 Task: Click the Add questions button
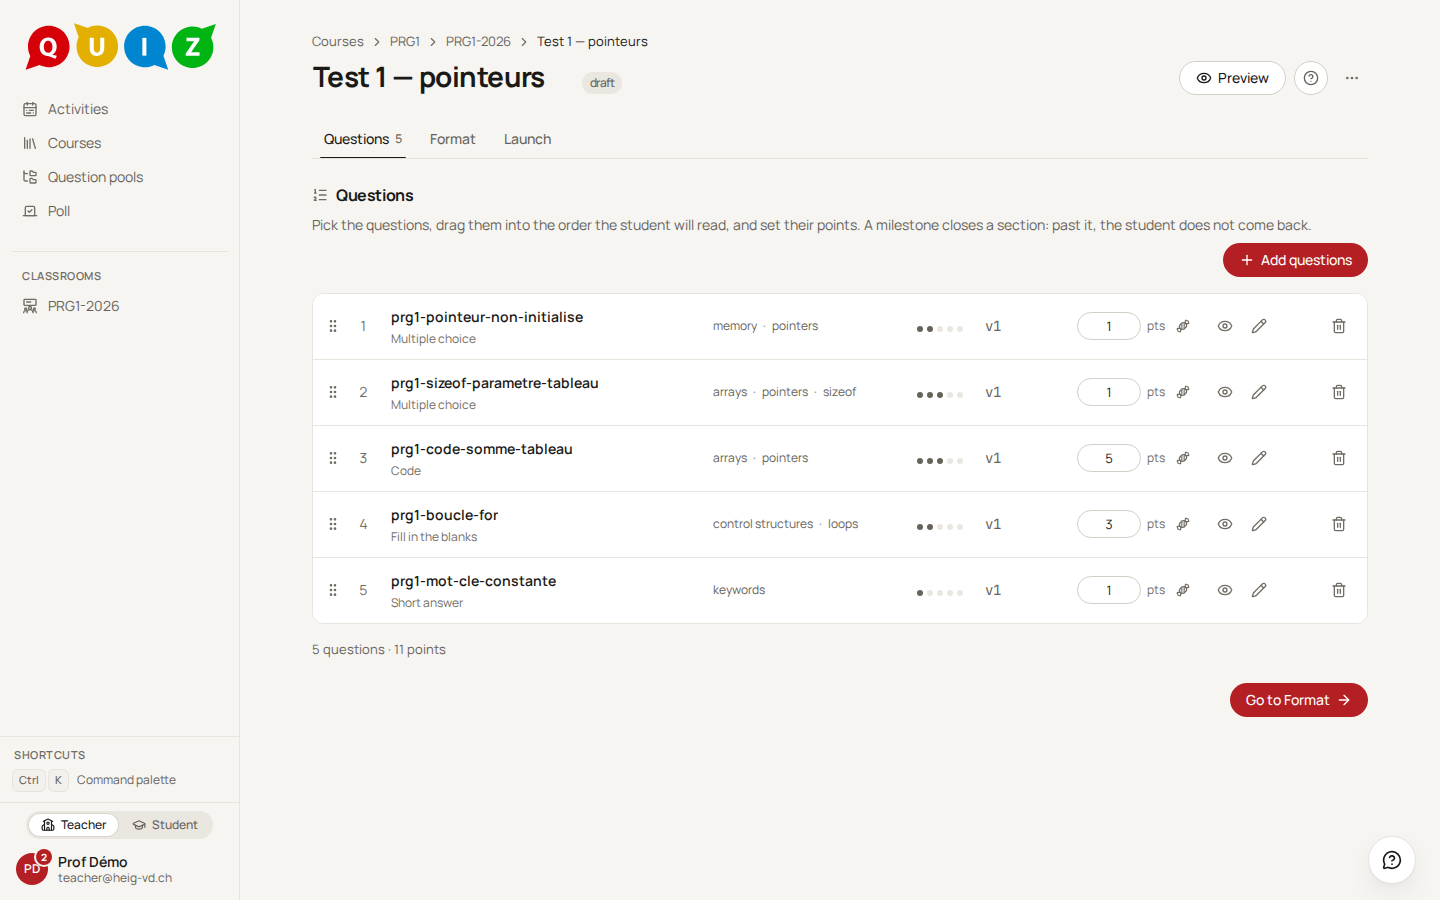pos(1295,260)
